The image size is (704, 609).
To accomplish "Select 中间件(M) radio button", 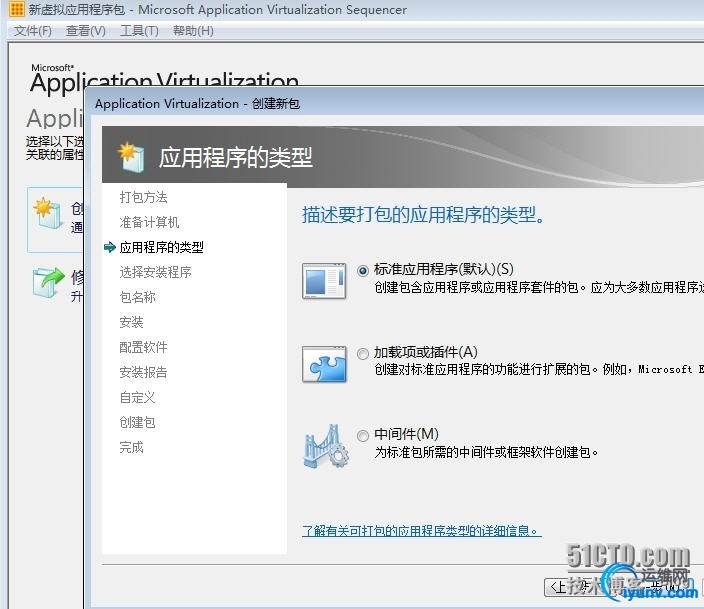I will (x=363, y=436).
